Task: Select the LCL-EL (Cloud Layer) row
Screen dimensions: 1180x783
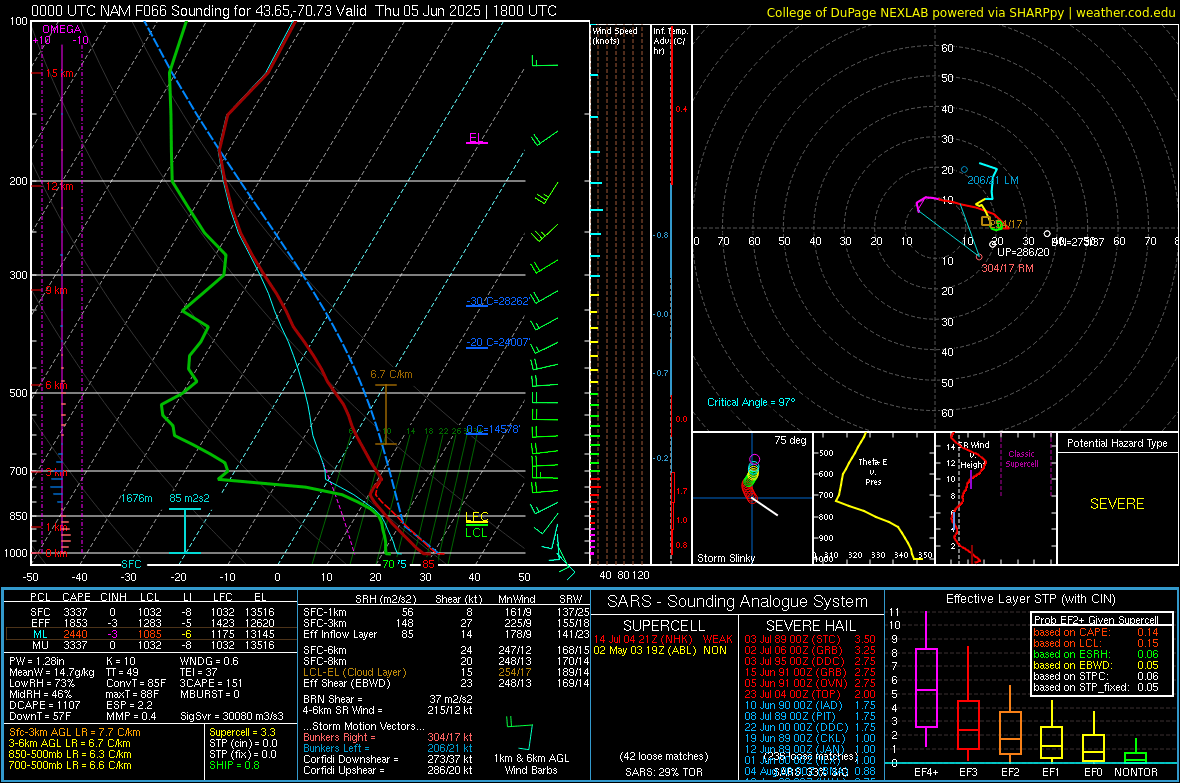Action: pos(446,672)
